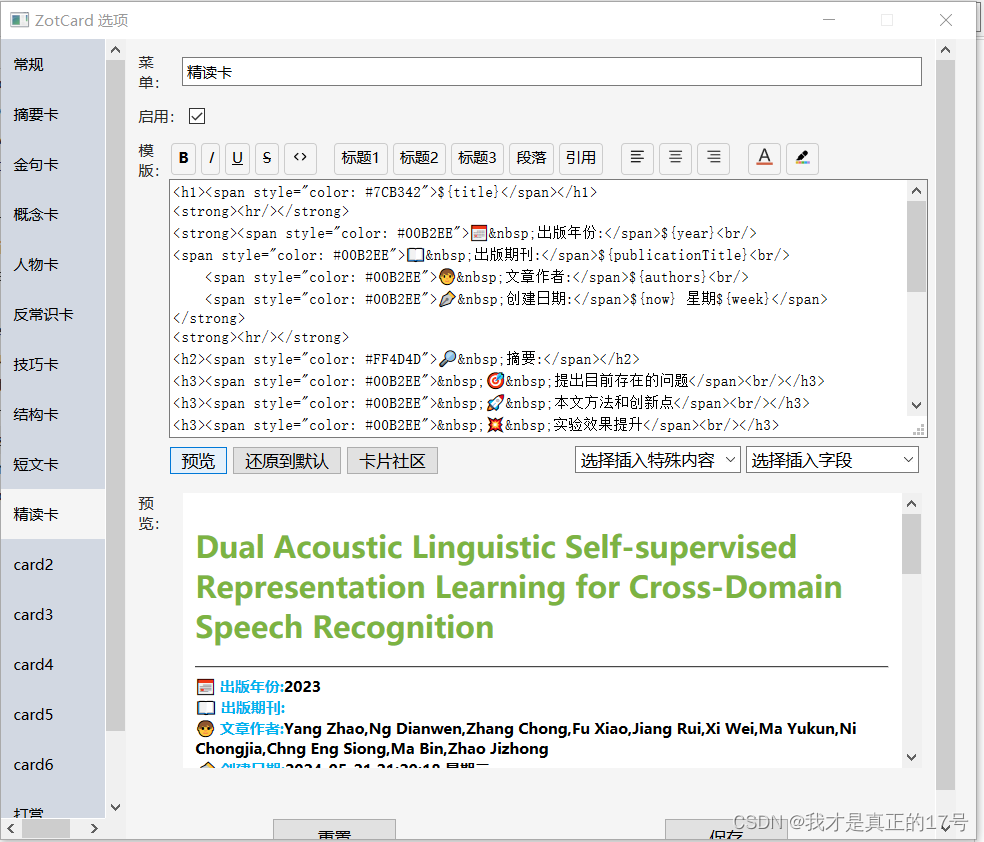Open the highlight color tool
Image resolution: width=984 pixels, height=842 pixels.
click(802, 158)
